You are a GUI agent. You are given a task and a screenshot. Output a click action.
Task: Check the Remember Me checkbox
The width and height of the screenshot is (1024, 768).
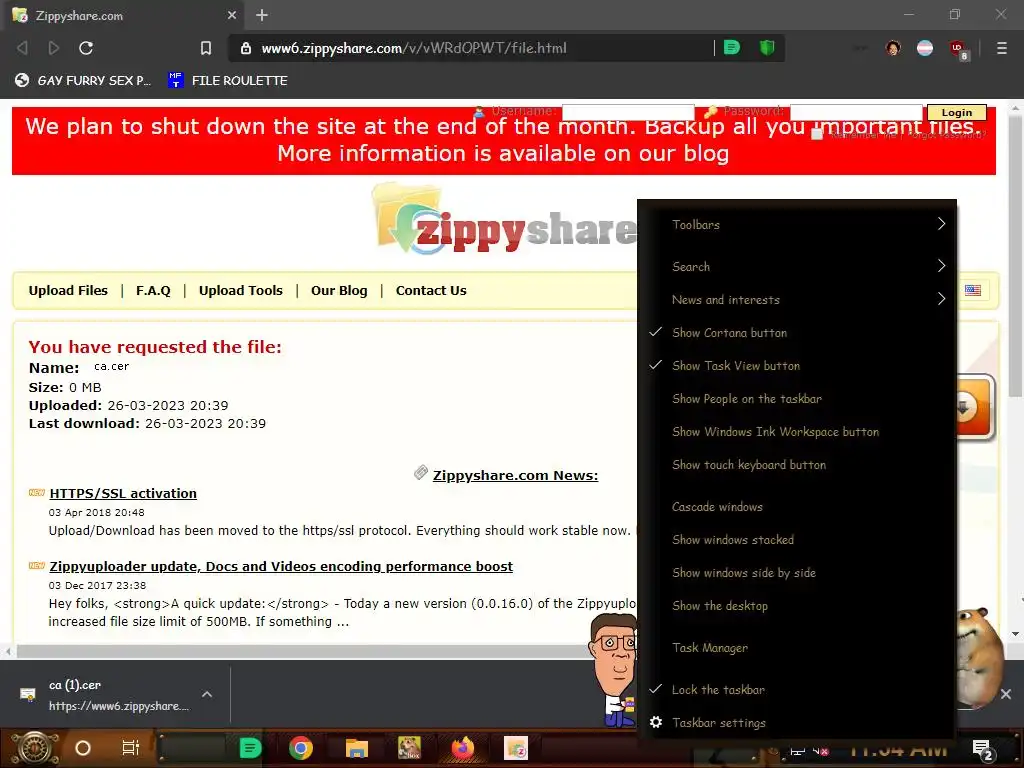(816, 134)
